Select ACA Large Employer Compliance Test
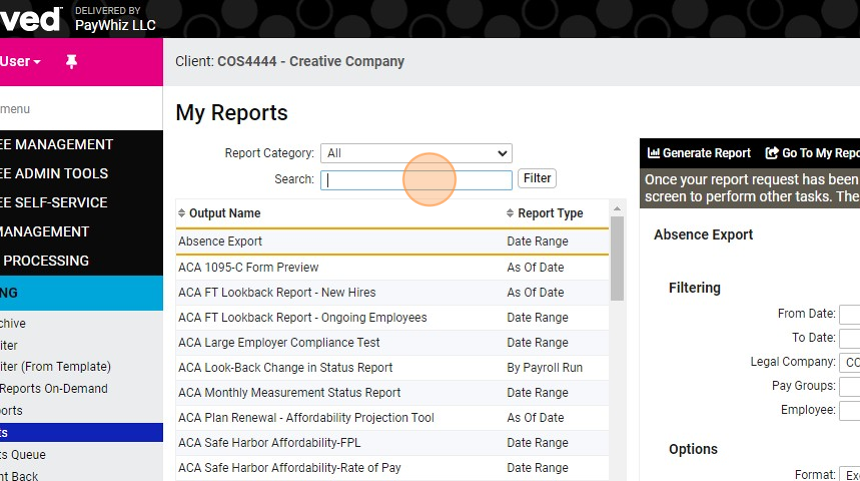 (279, 342)
